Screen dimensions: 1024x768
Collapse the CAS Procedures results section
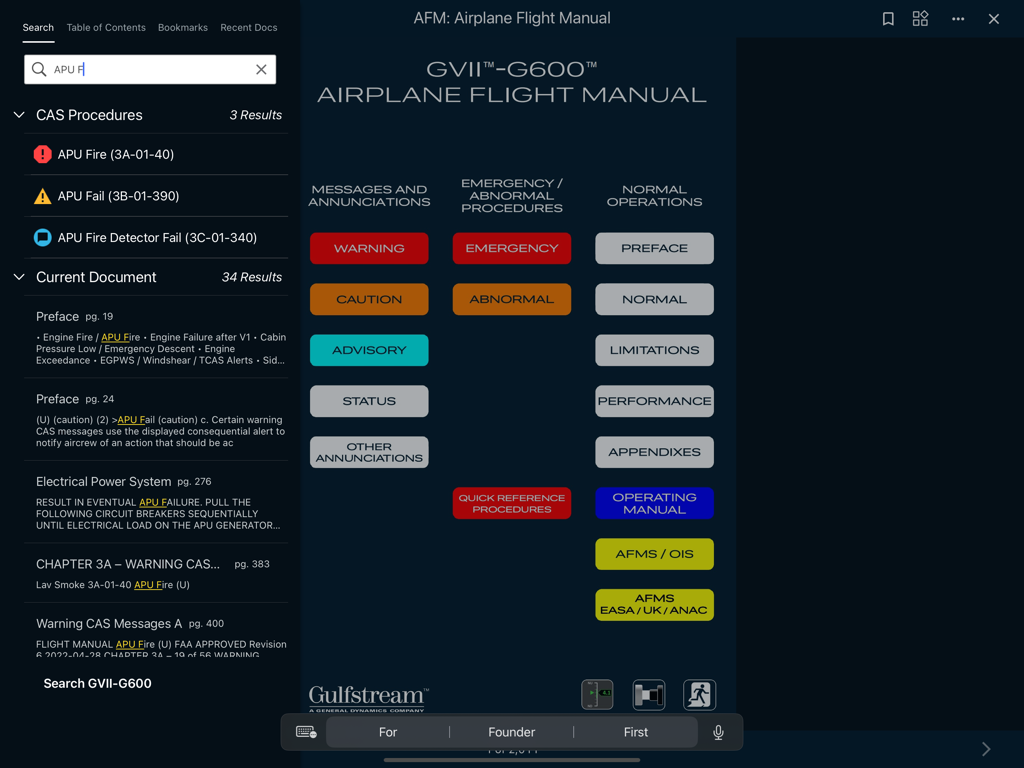[x=18, y=114]
